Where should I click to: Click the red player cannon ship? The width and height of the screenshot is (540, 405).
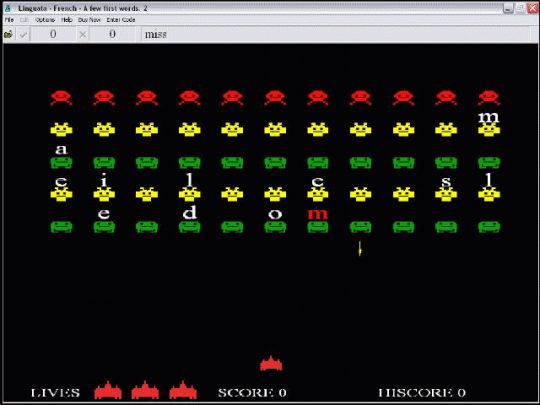point(271,363)
